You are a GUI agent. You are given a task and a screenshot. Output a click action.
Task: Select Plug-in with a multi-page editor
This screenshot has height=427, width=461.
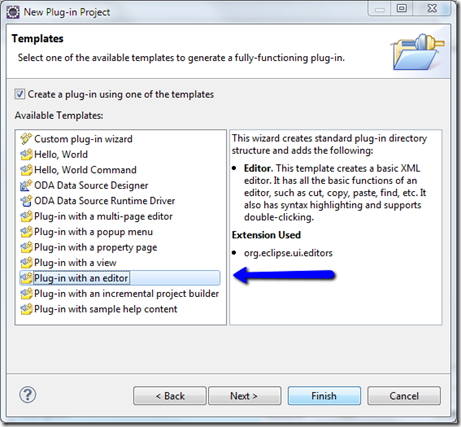[x=103, y=216]
